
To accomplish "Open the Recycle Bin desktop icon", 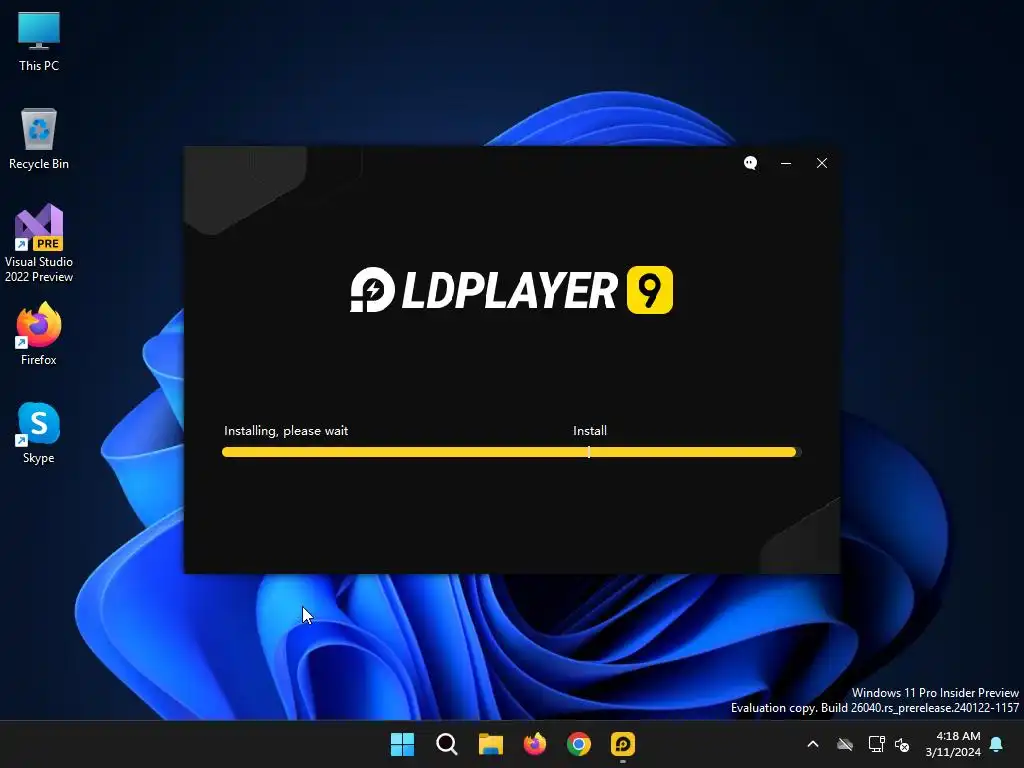I will click(39, 138).
